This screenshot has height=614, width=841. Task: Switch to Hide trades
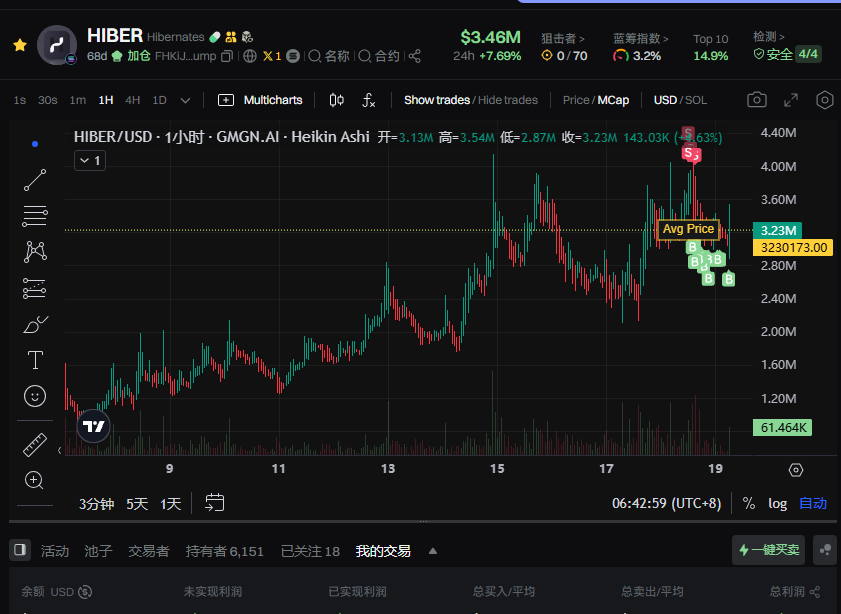point(507,100)
